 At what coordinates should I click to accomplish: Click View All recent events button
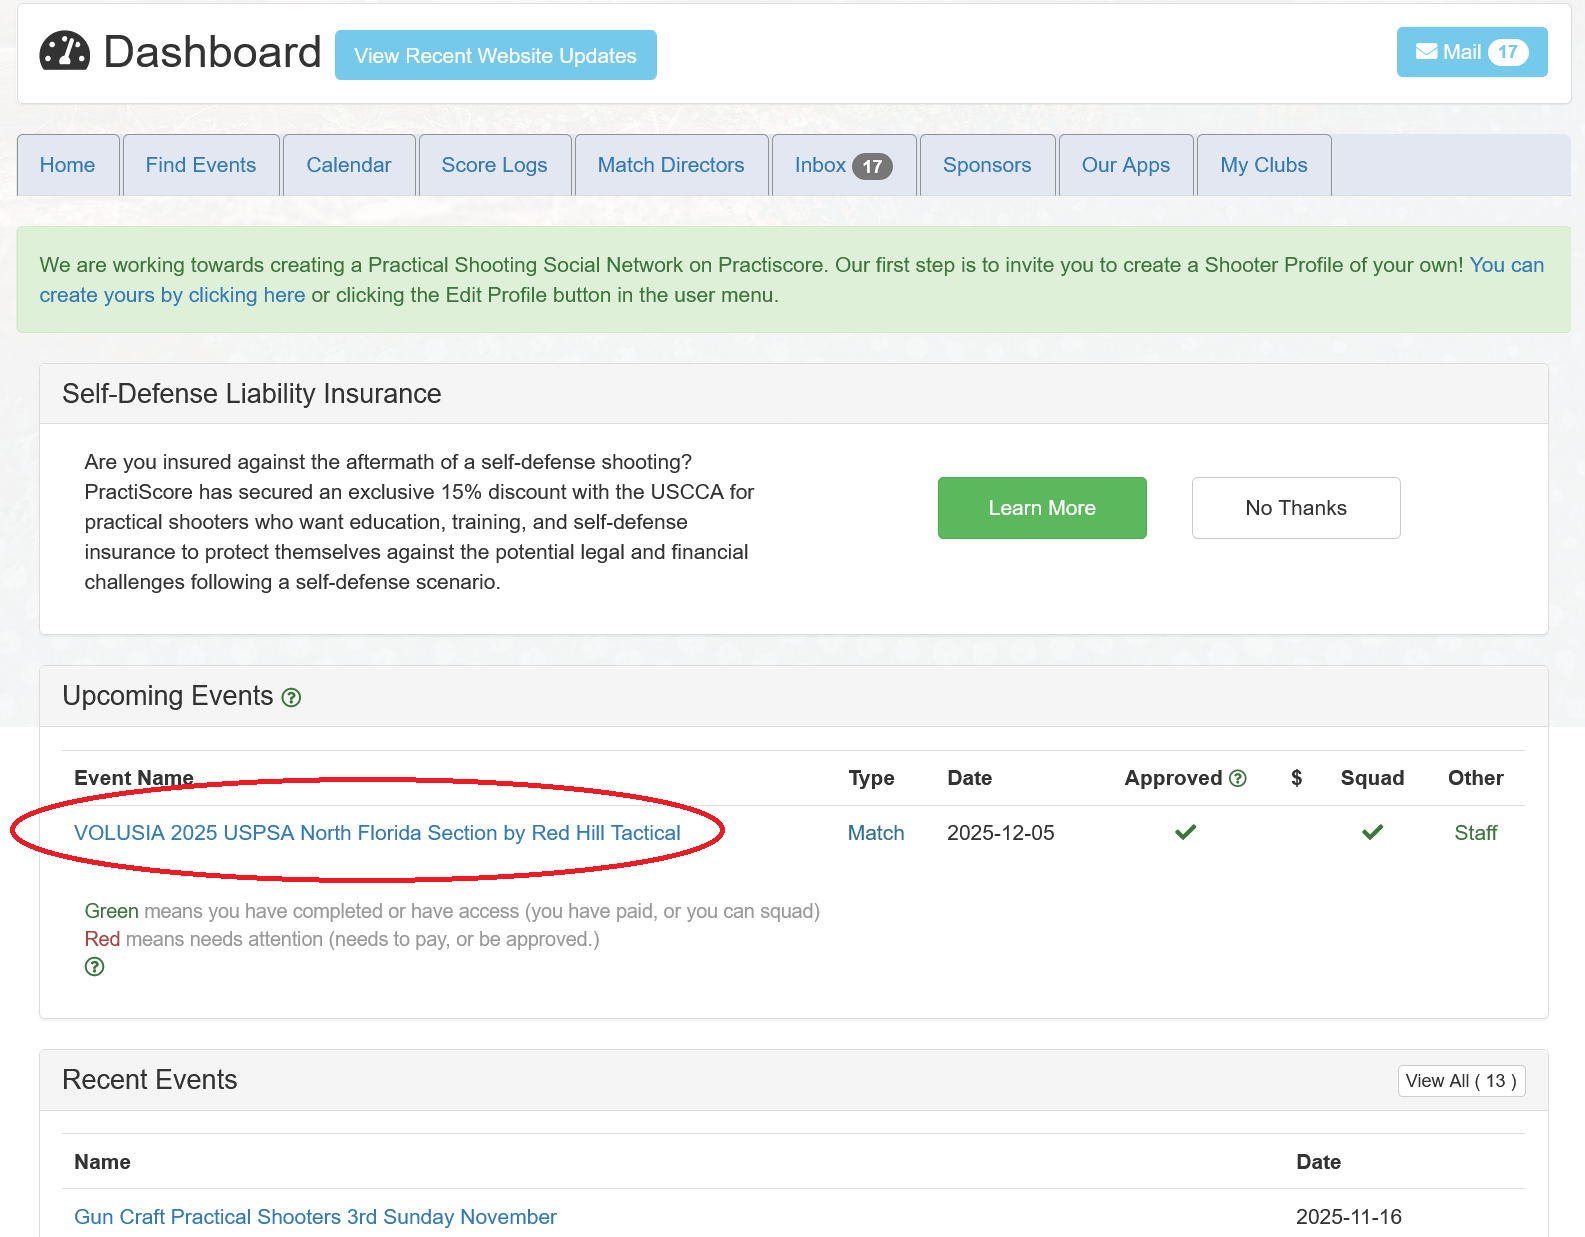click(1460, 1081)
